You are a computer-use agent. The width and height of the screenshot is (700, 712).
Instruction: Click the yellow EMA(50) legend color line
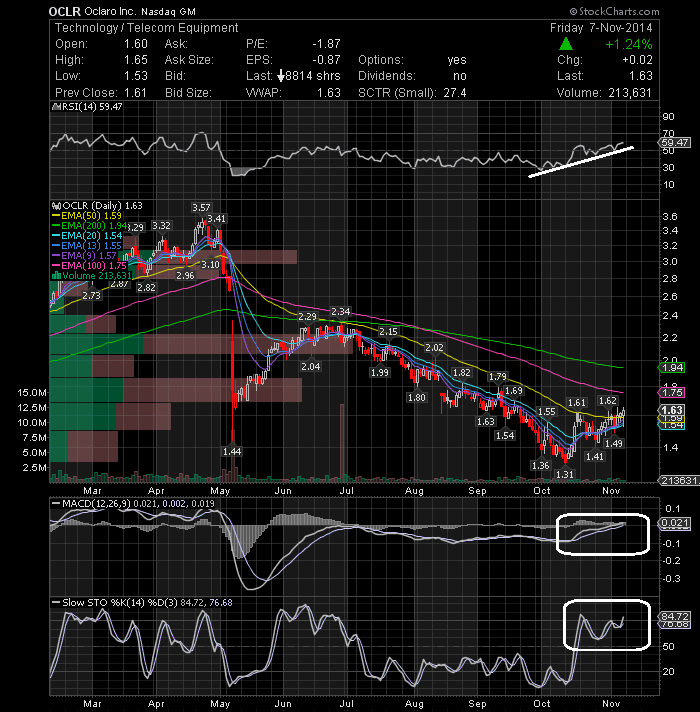pos(56,216)
